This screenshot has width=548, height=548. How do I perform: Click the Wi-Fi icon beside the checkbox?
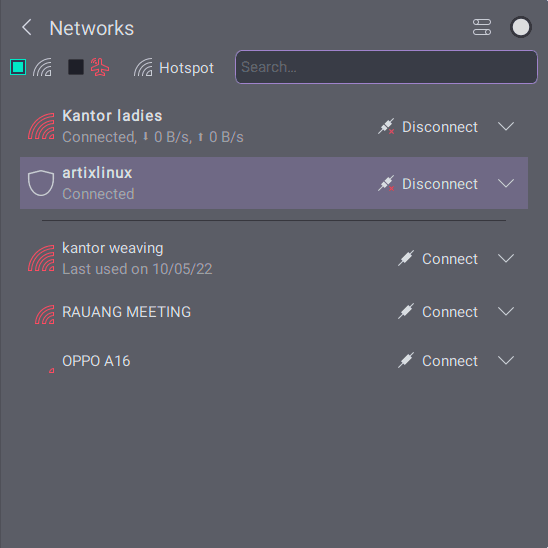pos(42,67)
